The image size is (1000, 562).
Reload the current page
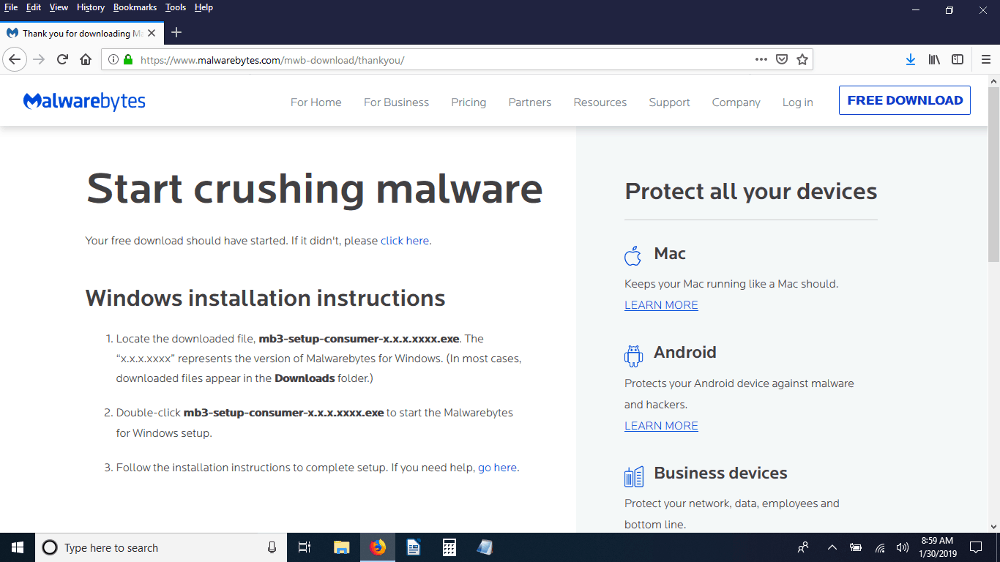pyautogui.click(x=62, y=60)
